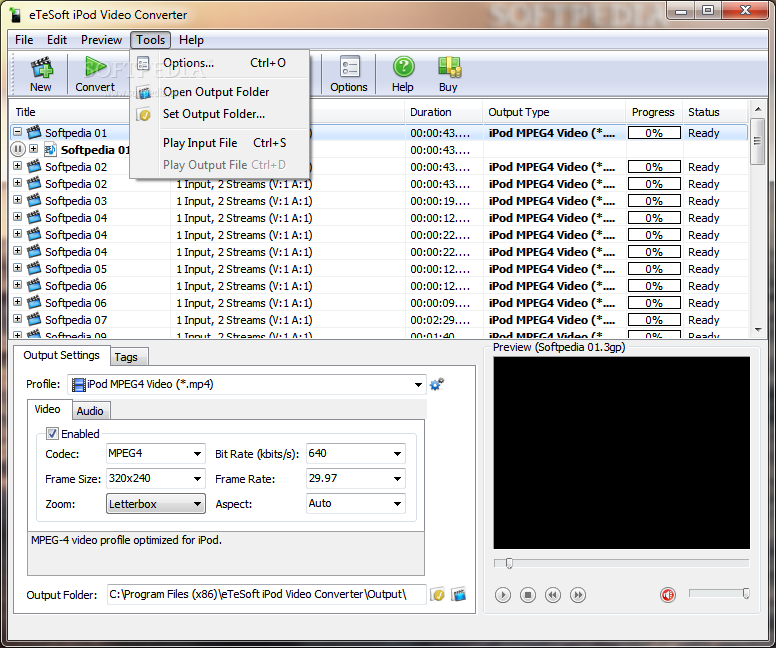The image size is (776, 648).
Task: Expand the Softpedia 05 row
Action: pyautogui.click(x=17, y=268)
